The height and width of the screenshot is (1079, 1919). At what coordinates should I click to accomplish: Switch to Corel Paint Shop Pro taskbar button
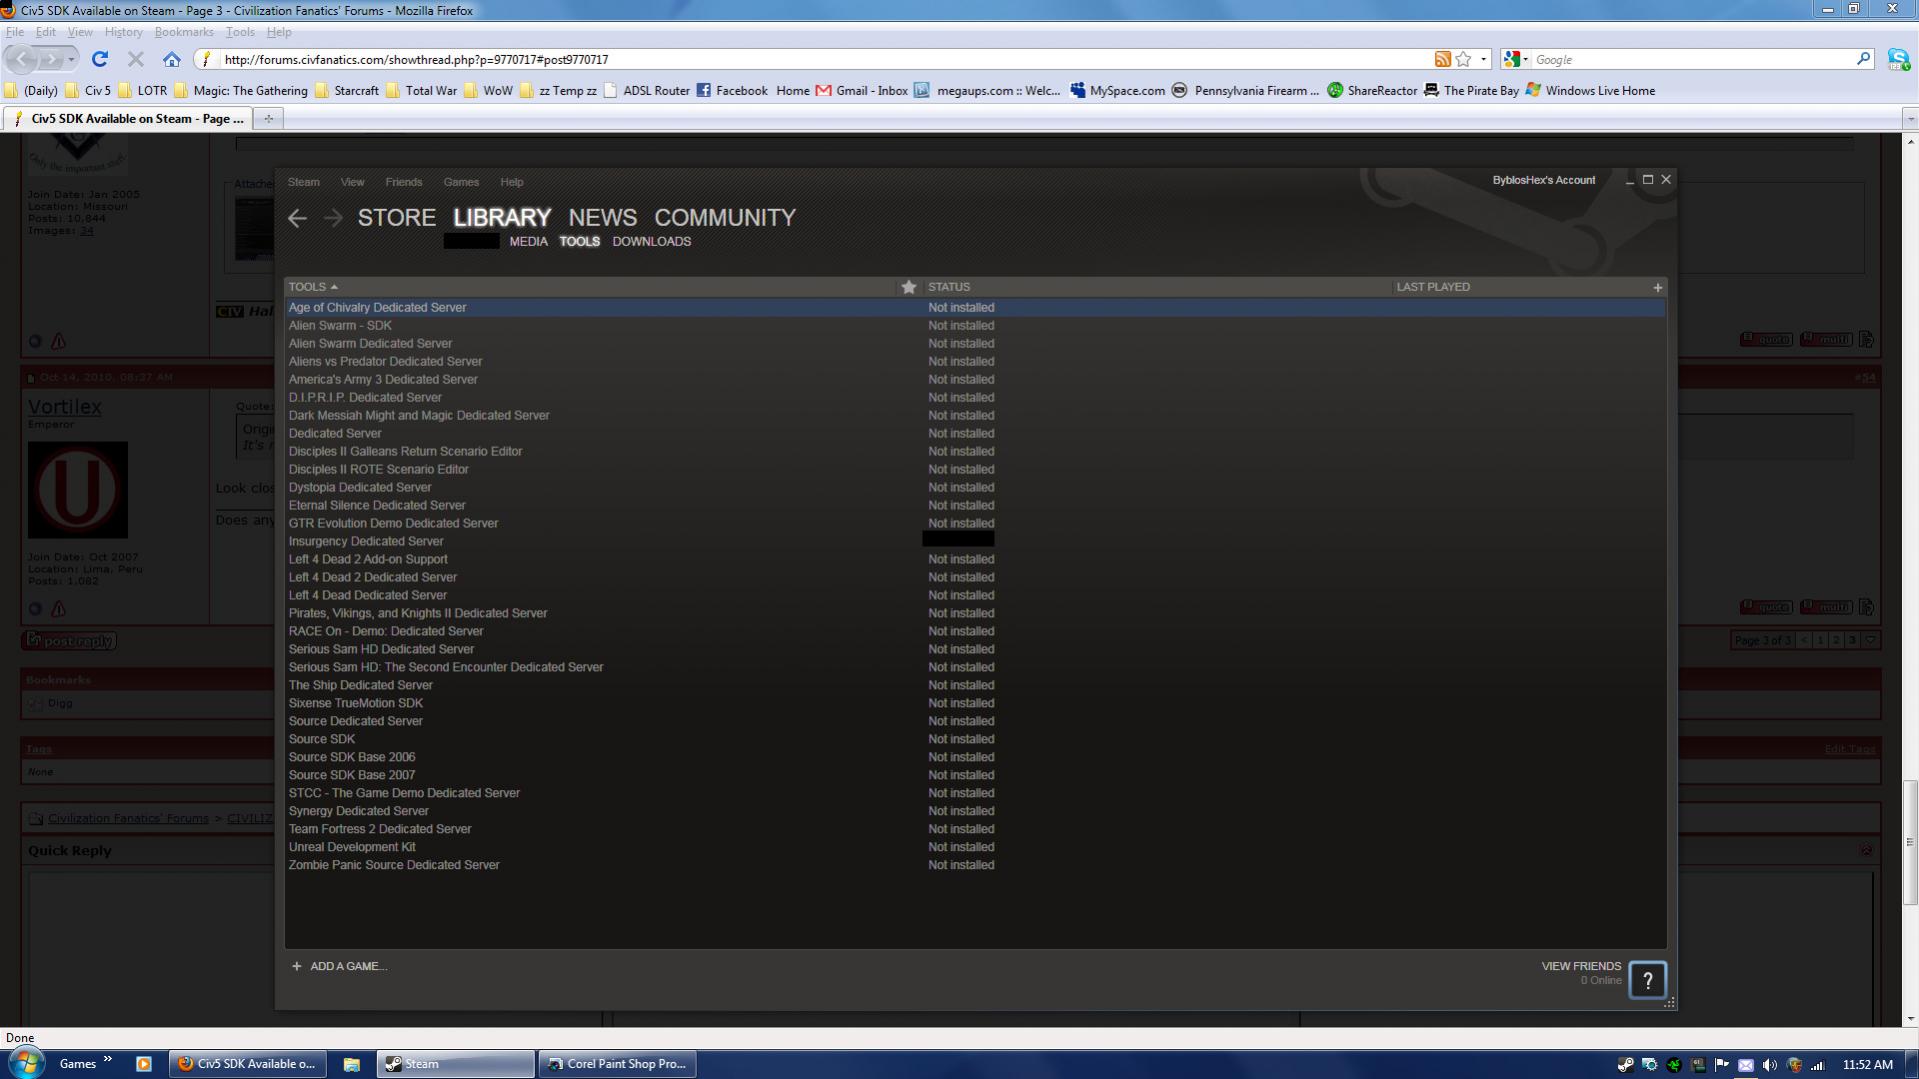point(617,1064)
